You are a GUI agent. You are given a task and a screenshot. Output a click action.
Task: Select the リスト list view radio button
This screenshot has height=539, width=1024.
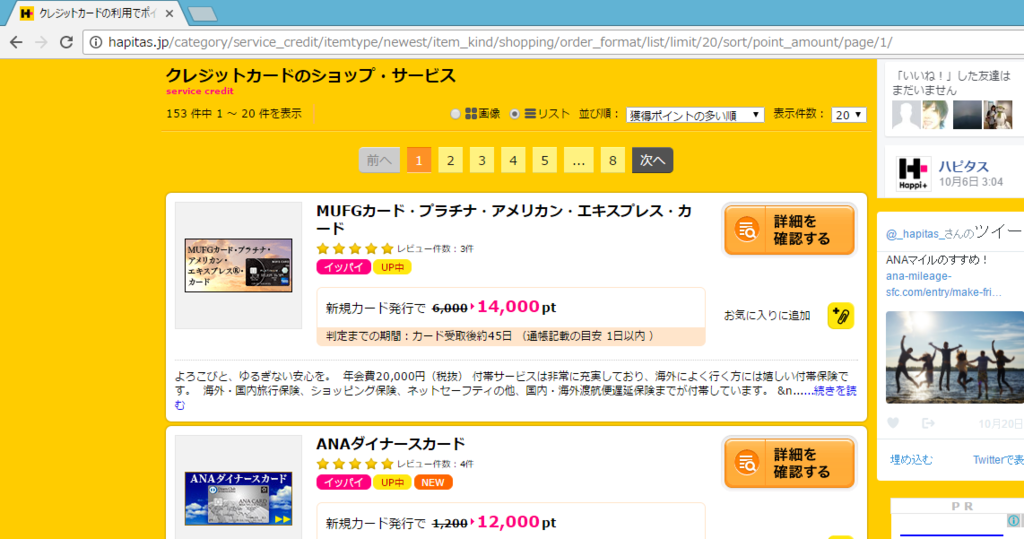tap(515, 114)
